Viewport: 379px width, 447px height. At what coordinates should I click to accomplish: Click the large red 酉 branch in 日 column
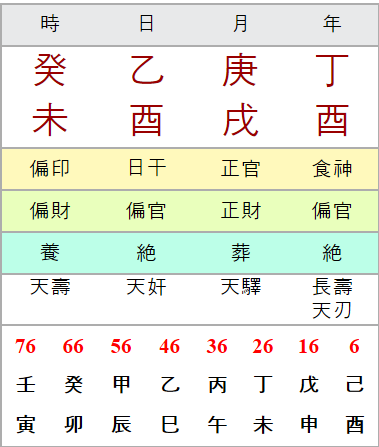pos(147,120)
